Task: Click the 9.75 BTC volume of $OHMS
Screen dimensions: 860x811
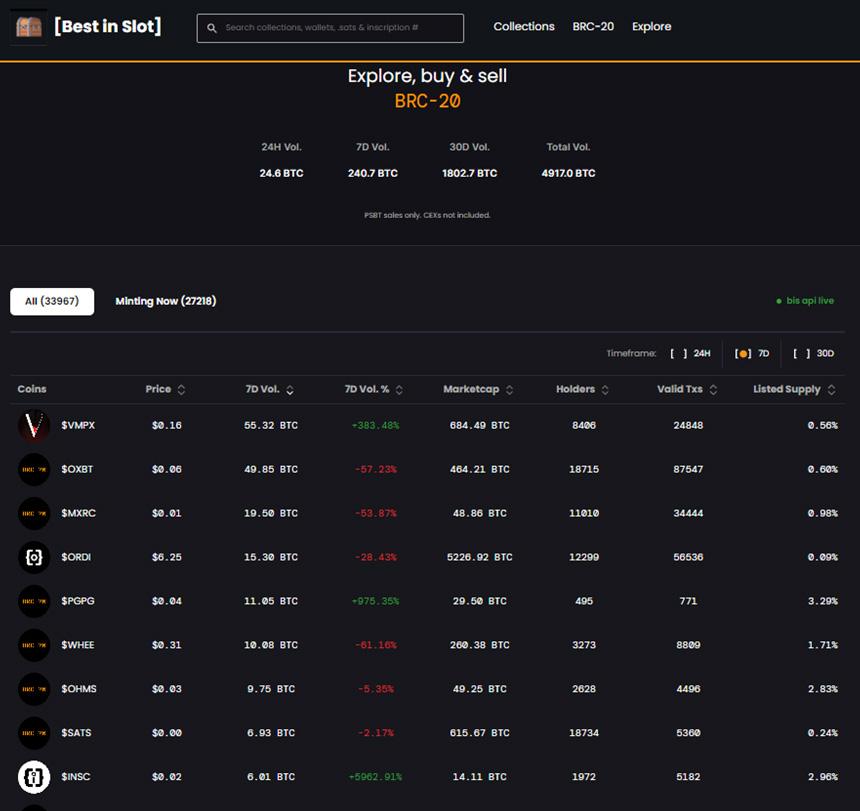Action: 271,689
